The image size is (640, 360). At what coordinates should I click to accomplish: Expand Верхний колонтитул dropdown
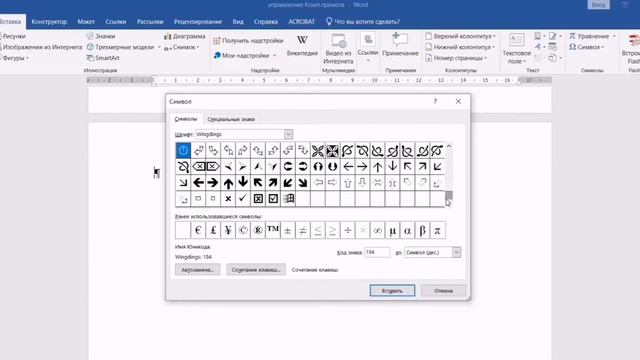tap(494, 36)
